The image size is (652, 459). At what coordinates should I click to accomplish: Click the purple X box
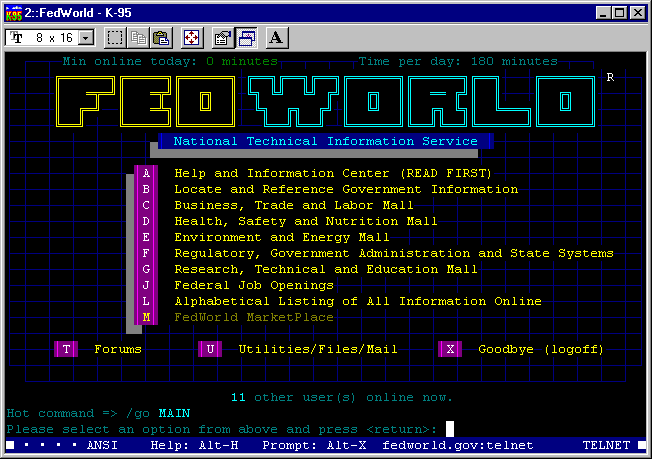pyautogui.click(x=450, y=349)
